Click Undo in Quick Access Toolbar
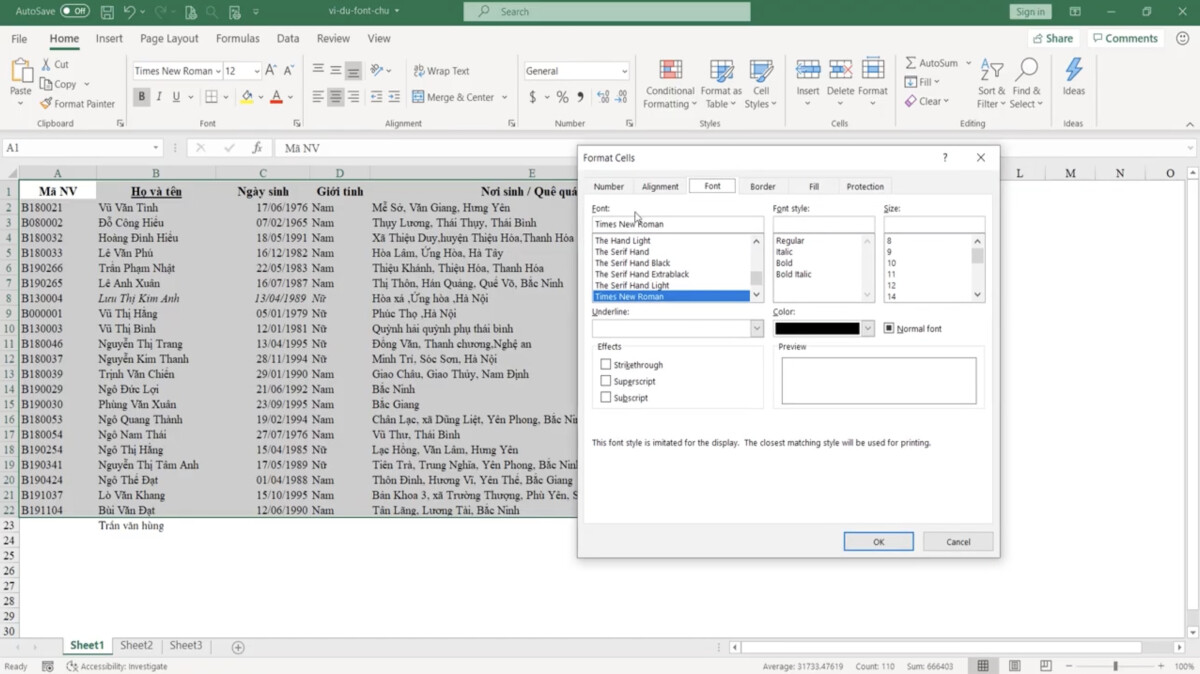The width and height of the screenshot is (1200, 674). click(129, 12)
